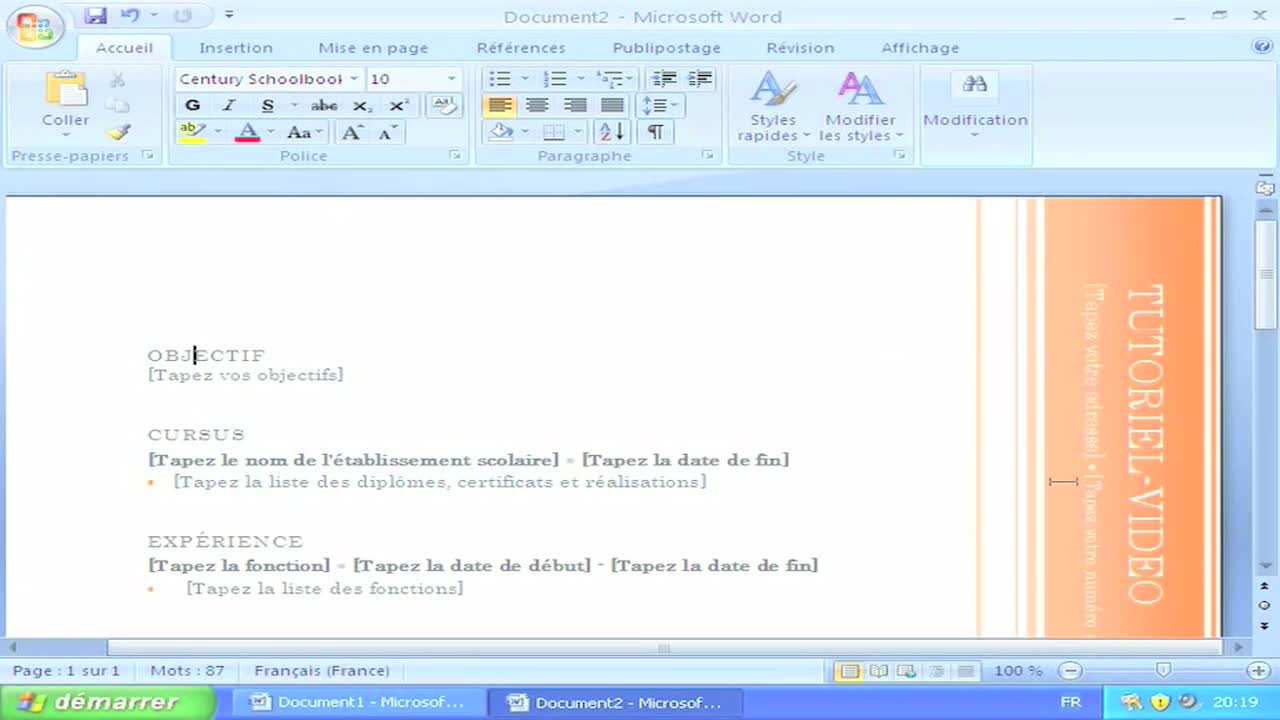Expand the Century Schoolbook font dropdown

[354, 78]
